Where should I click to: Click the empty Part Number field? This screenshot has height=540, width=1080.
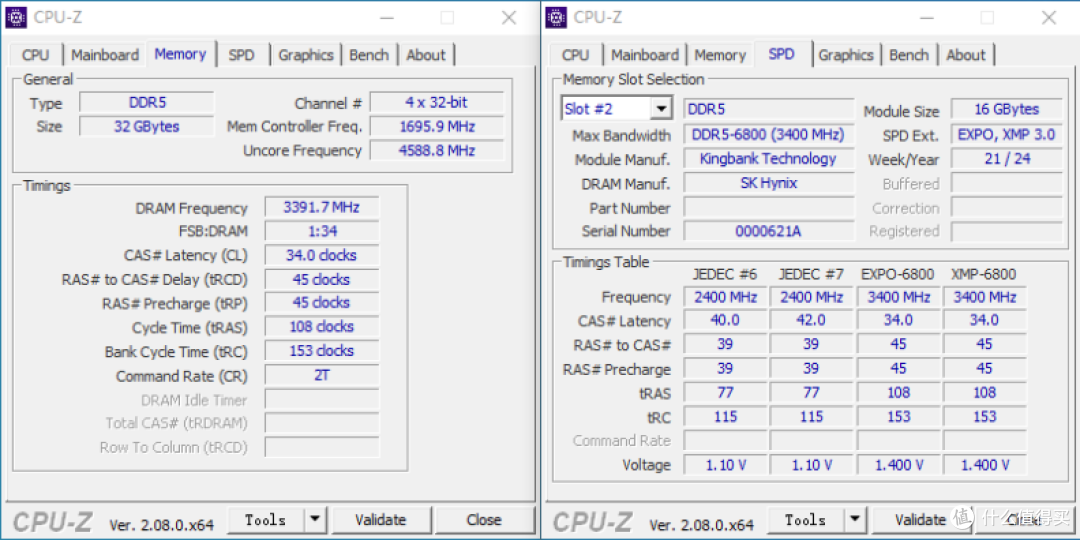769,207
